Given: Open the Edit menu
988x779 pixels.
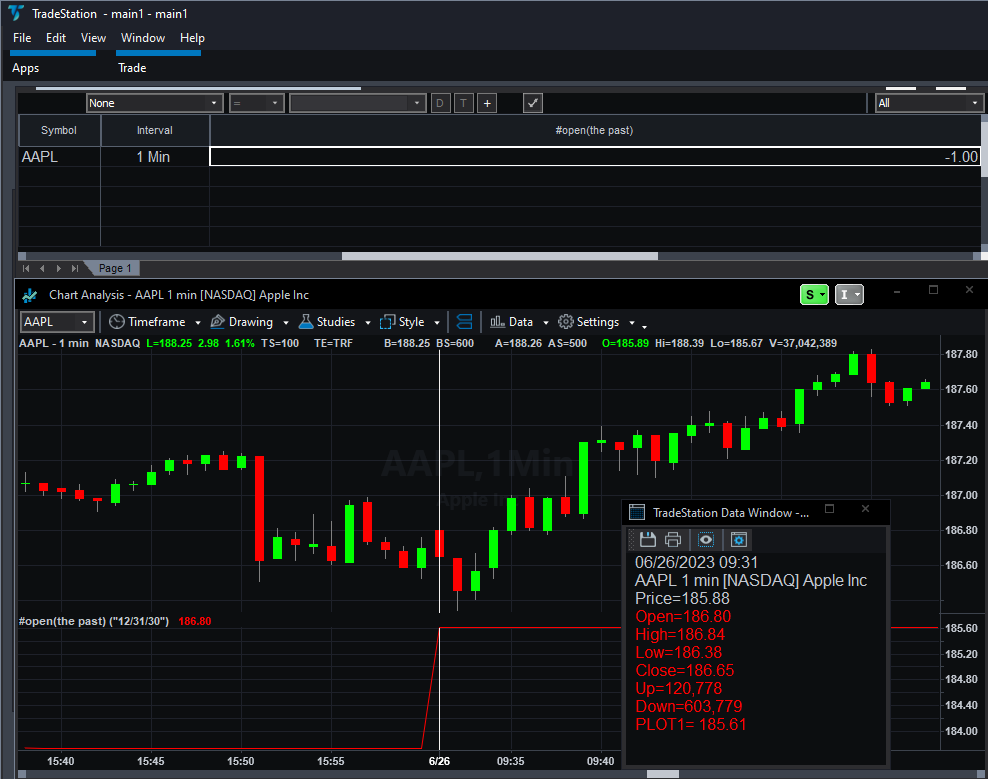Looking at the screenshot, I should point(56,38).
